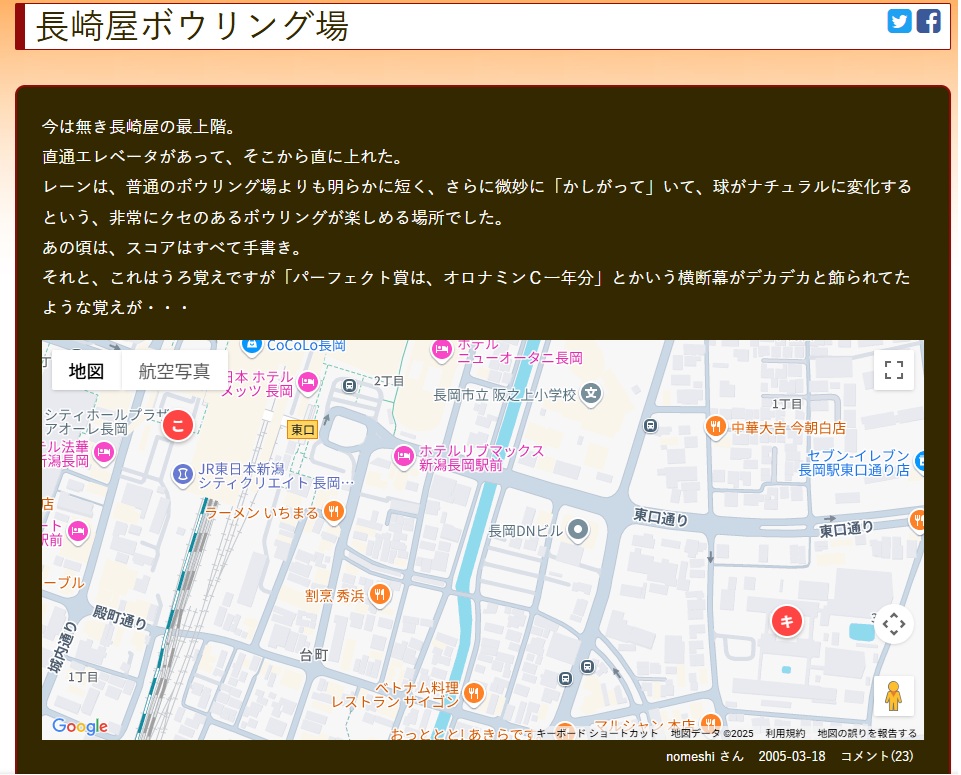Click the line あの頃は、スコアはすべて手書き。

[173, 248]
